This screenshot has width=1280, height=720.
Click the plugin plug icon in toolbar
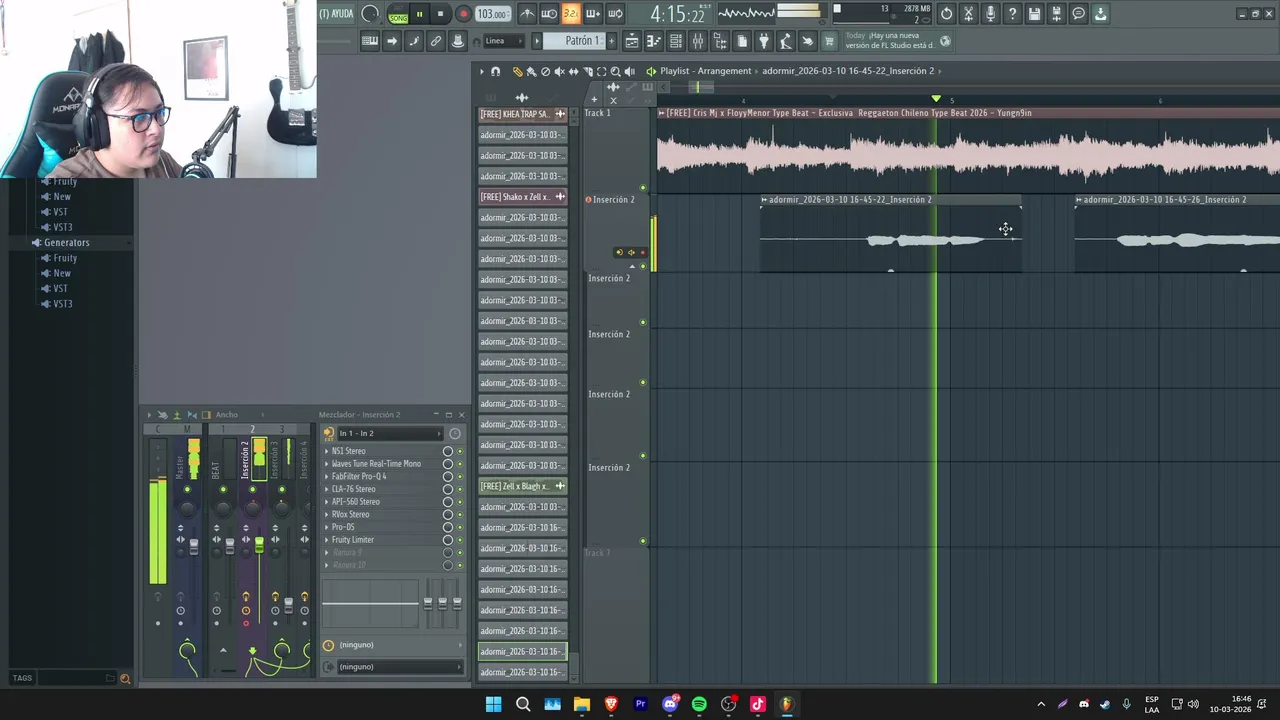coord(763,41)
